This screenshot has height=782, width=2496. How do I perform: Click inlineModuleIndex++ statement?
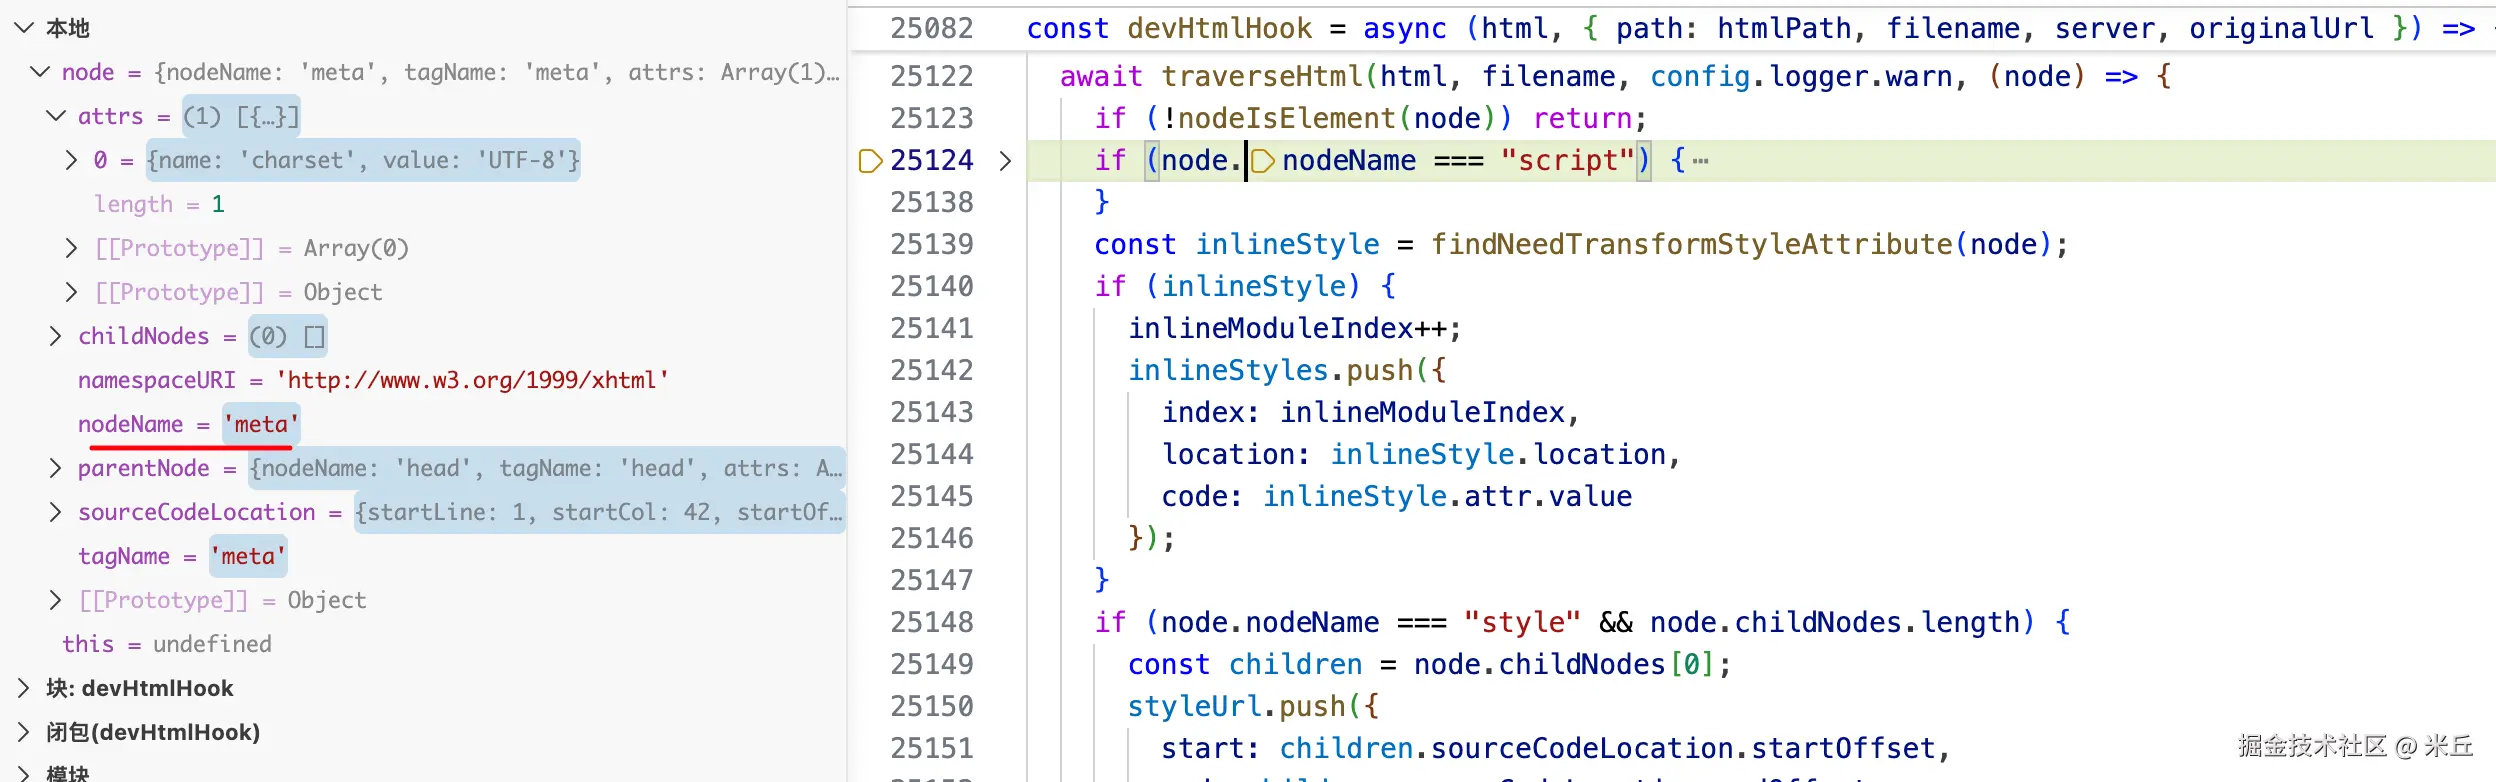[1295, 328]
